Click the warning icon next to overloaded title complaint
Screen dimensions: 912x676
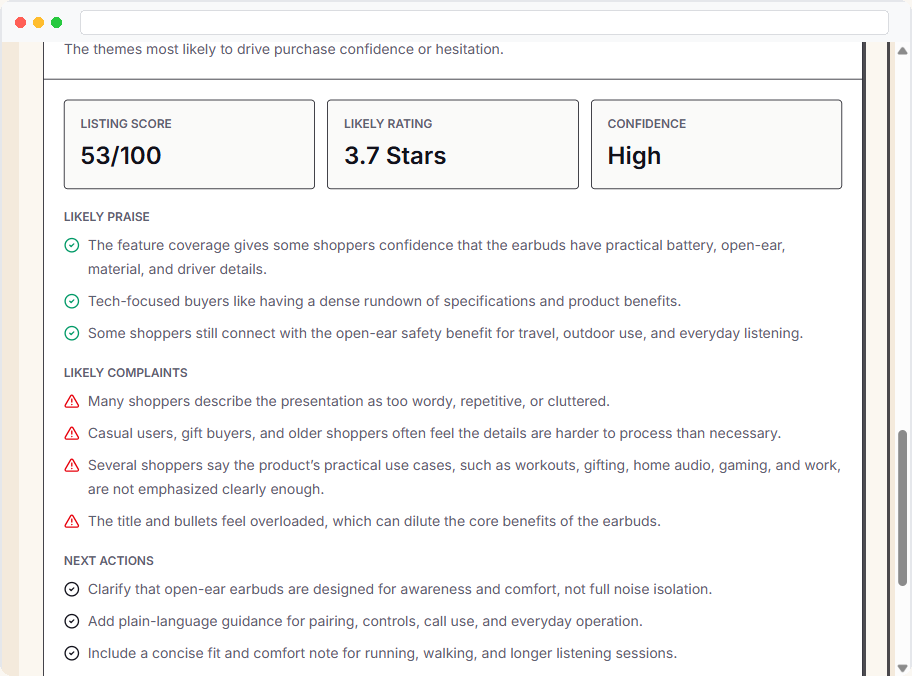tap(72, 521)
